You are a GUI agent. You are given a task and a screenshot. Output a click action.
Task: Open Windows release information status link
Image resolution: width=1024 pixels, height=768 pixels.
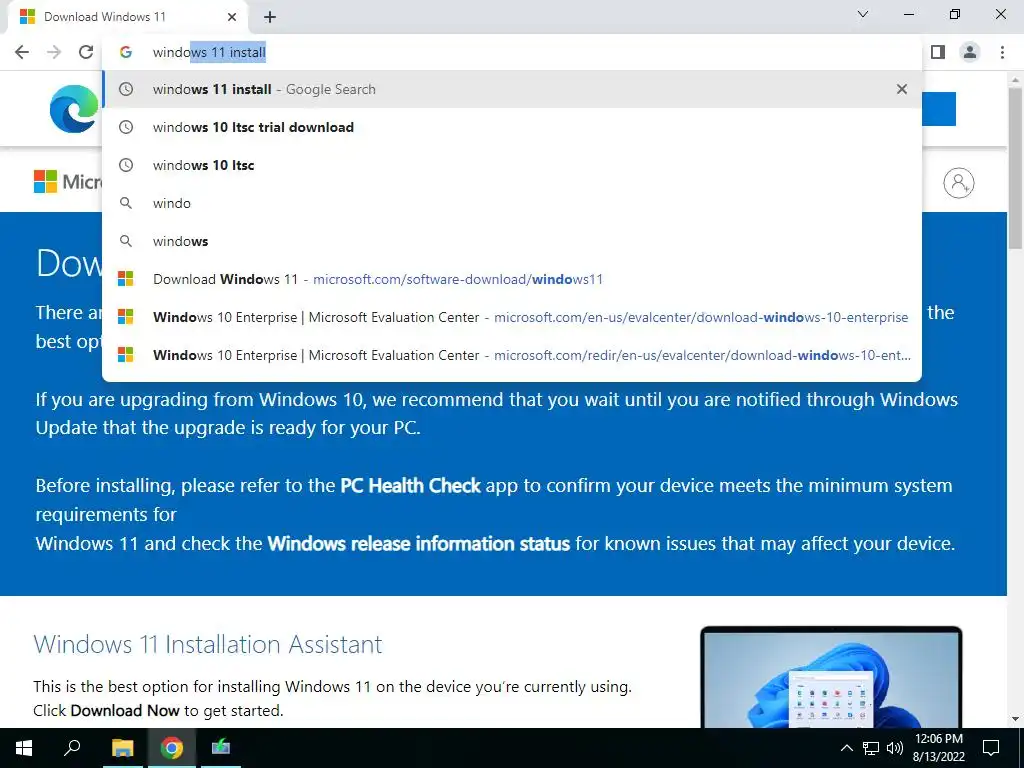pos(419,543)
